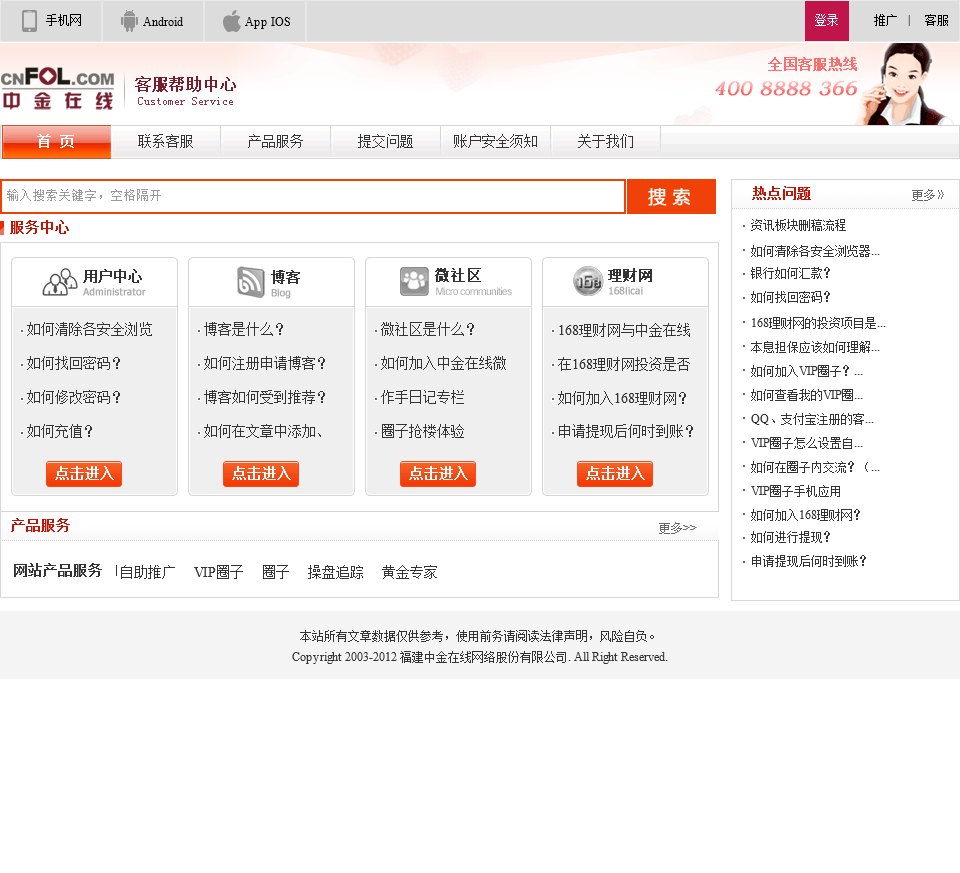This screenshot has width=960, height=873.
Task: Open 如何注册申请博客？ link
Action: click(264, 364)
